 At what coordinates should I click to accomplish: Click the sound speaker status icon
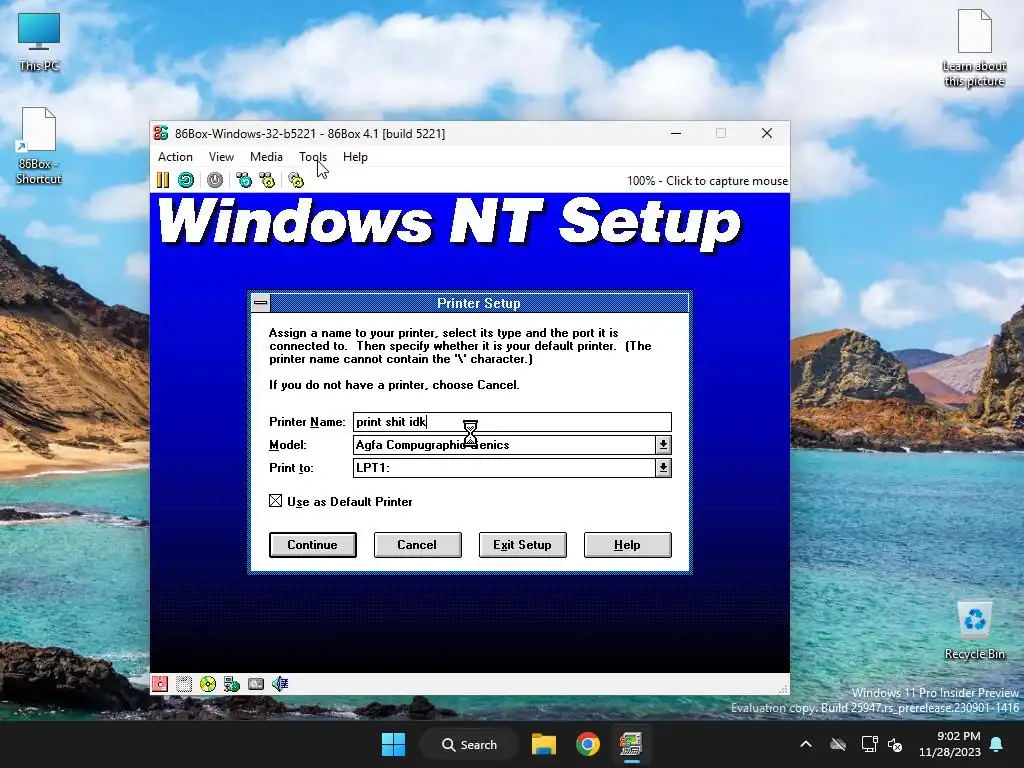pos(280,684)
